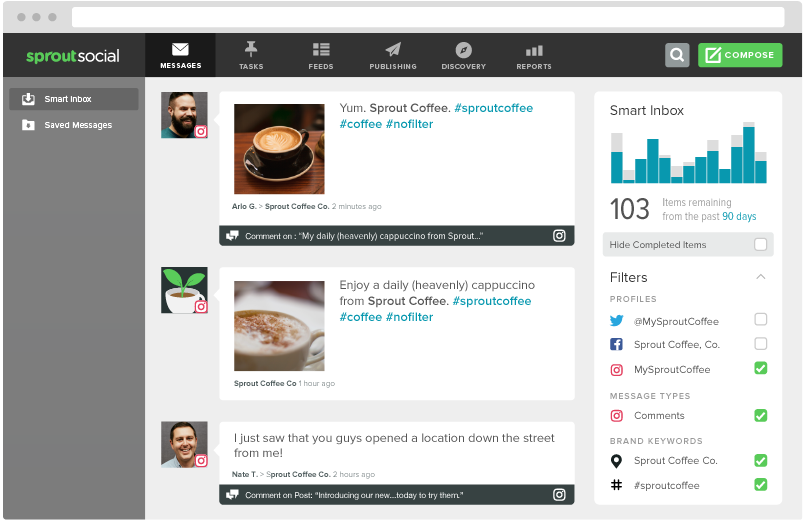
Task: Enable the Hide Completed Items checkbox
Action: click(760, 245)
